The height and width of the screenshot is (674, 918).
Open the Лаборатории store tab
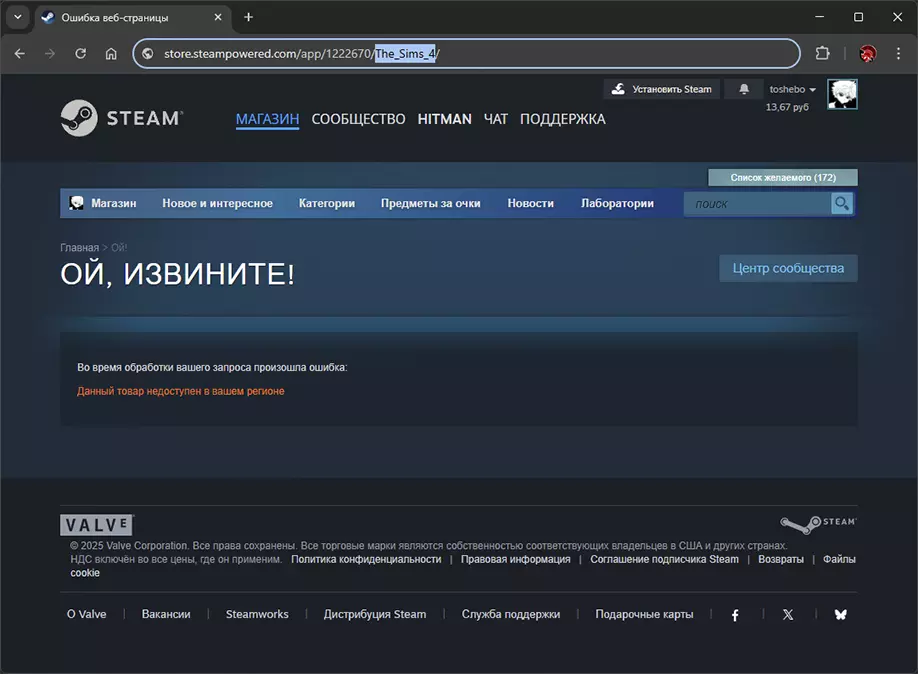point(617,203)
